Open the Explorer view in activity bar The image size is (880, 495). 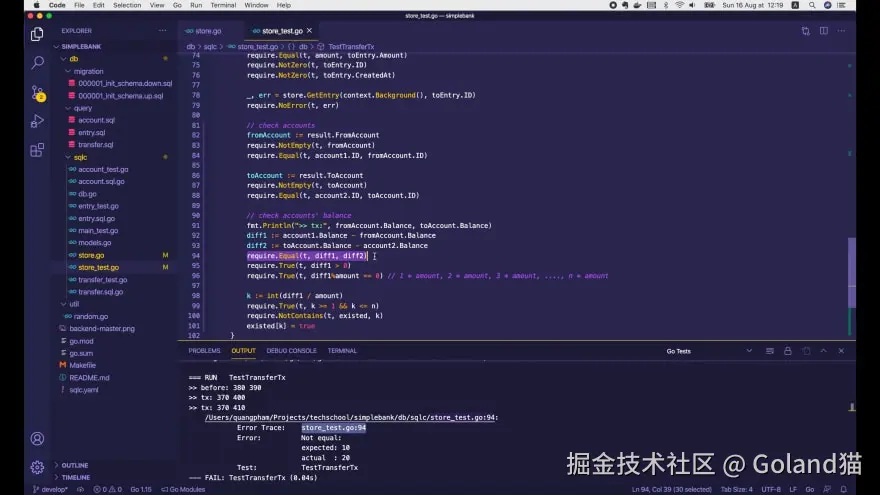37,34
